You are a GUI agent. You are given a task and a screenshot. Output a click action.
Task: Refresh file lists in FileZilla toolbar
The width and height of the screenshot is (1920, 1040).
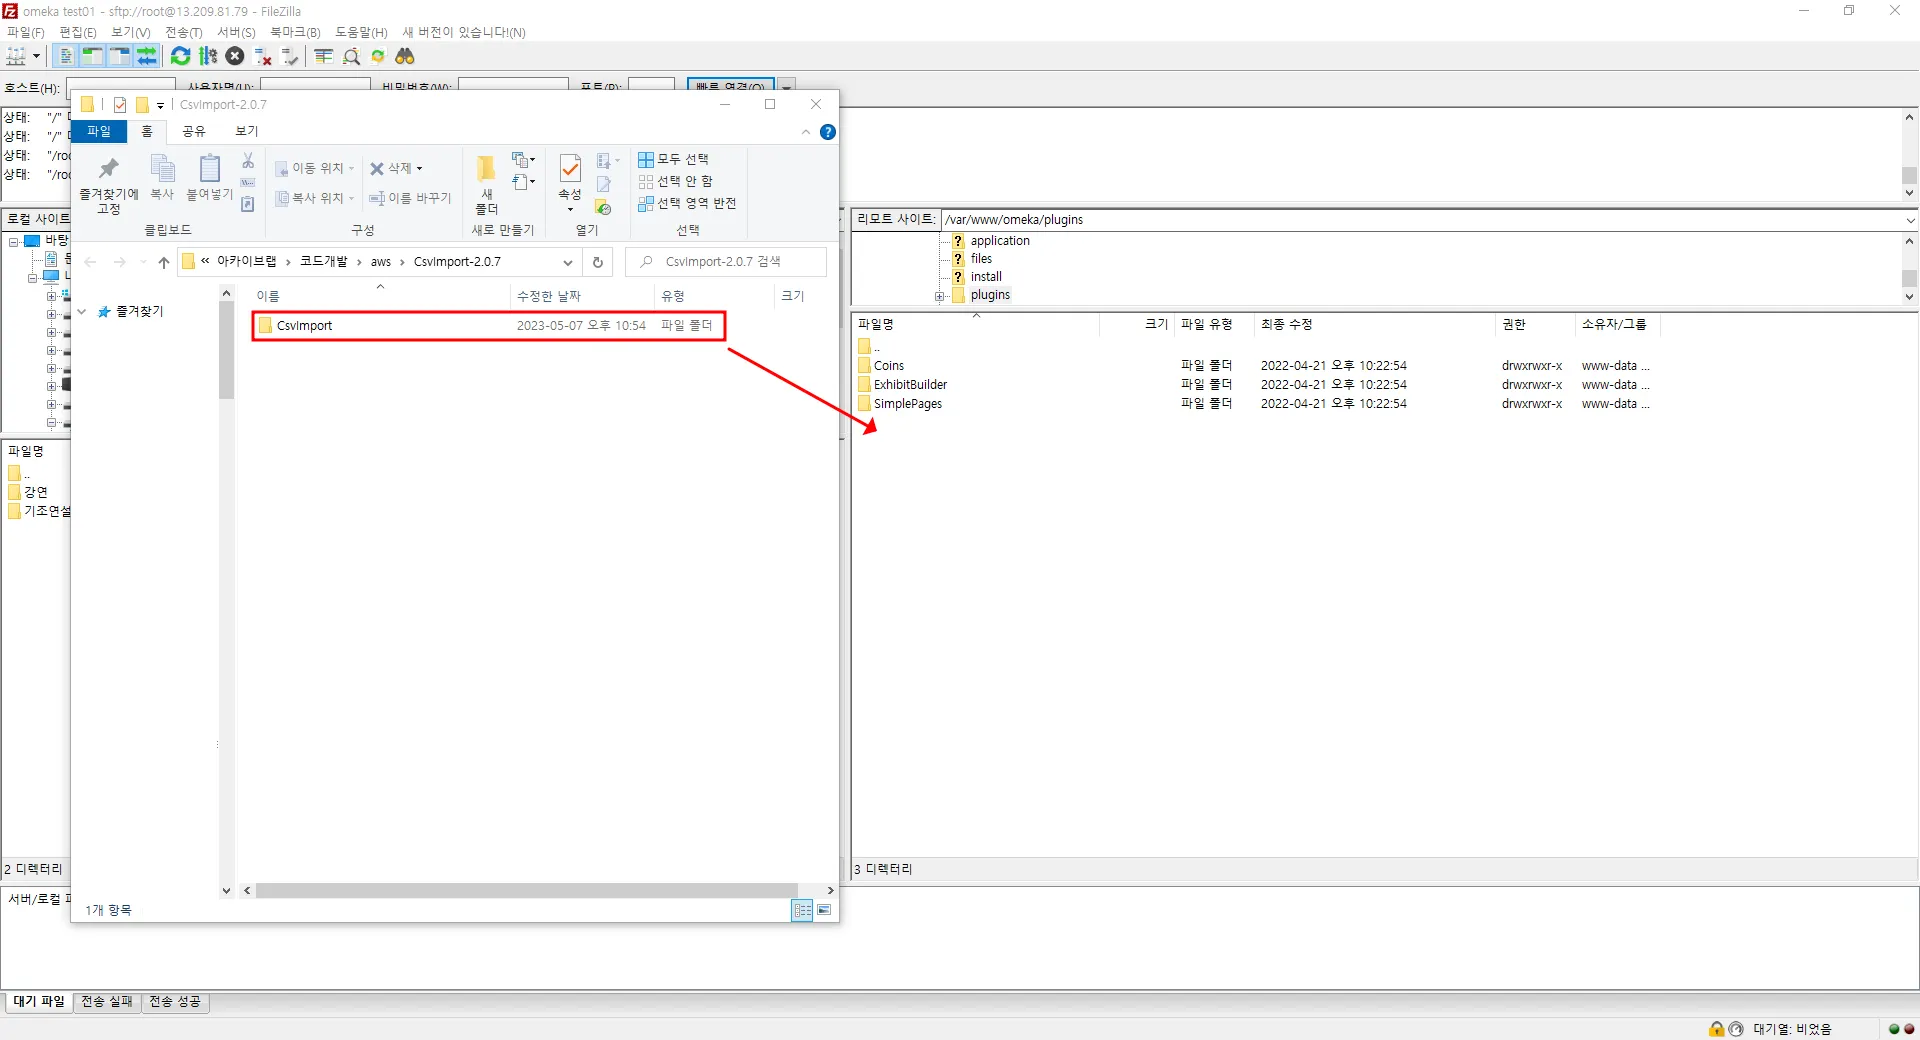click(181, 56)
